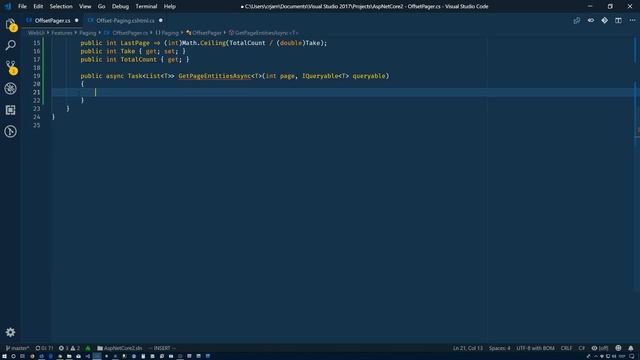Open notifications bell in status bar
Viewport: 640px width, 360px height.
tap(631, 348)
